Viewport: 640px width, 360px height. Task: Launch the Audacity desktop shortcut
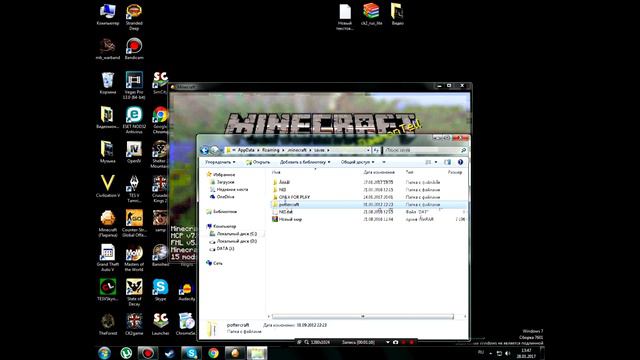pos(187,292)
